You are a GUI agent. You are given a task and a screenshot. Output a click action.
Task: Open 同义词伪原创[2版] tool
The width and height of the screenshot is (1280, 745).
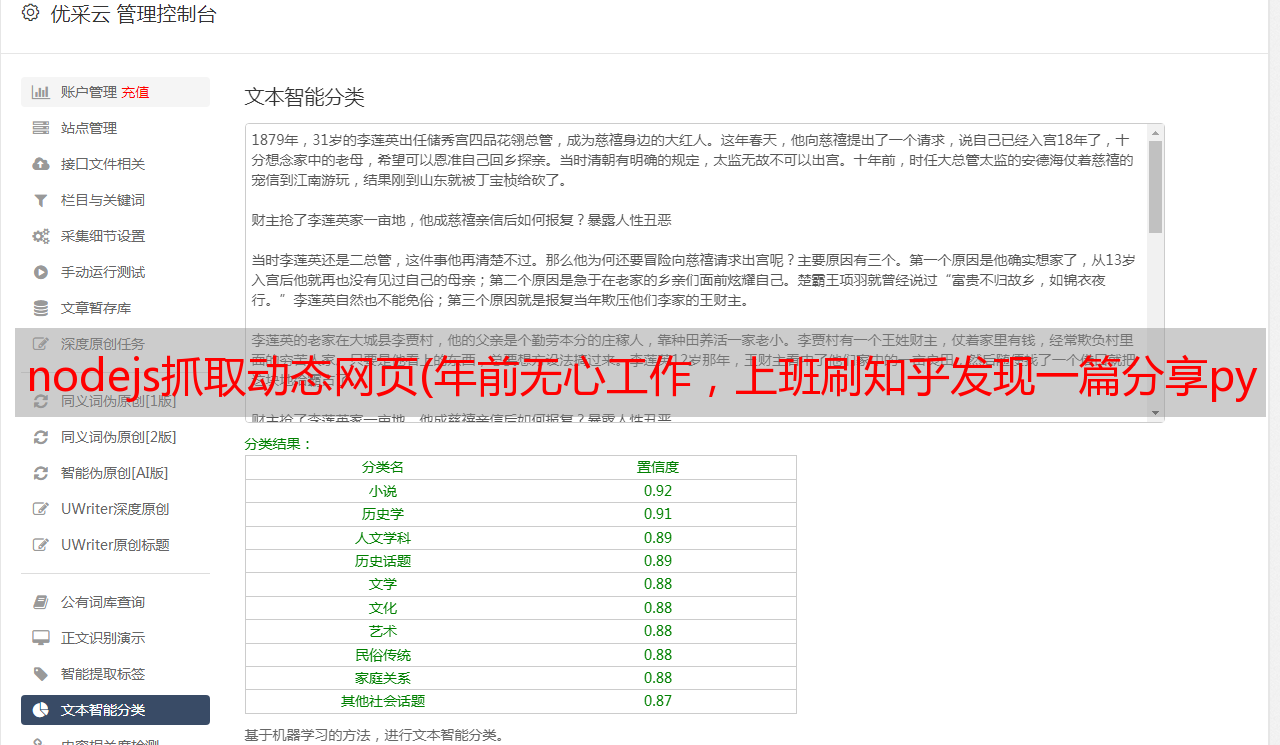click(115, 437)
